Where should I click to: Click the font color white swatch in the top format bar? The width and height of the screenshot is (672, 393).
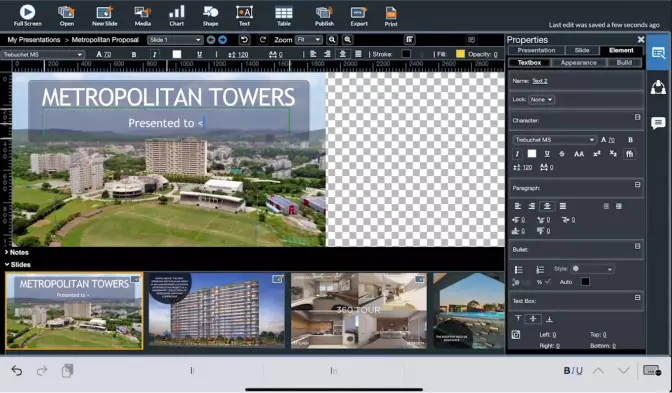tap(177, 54)
